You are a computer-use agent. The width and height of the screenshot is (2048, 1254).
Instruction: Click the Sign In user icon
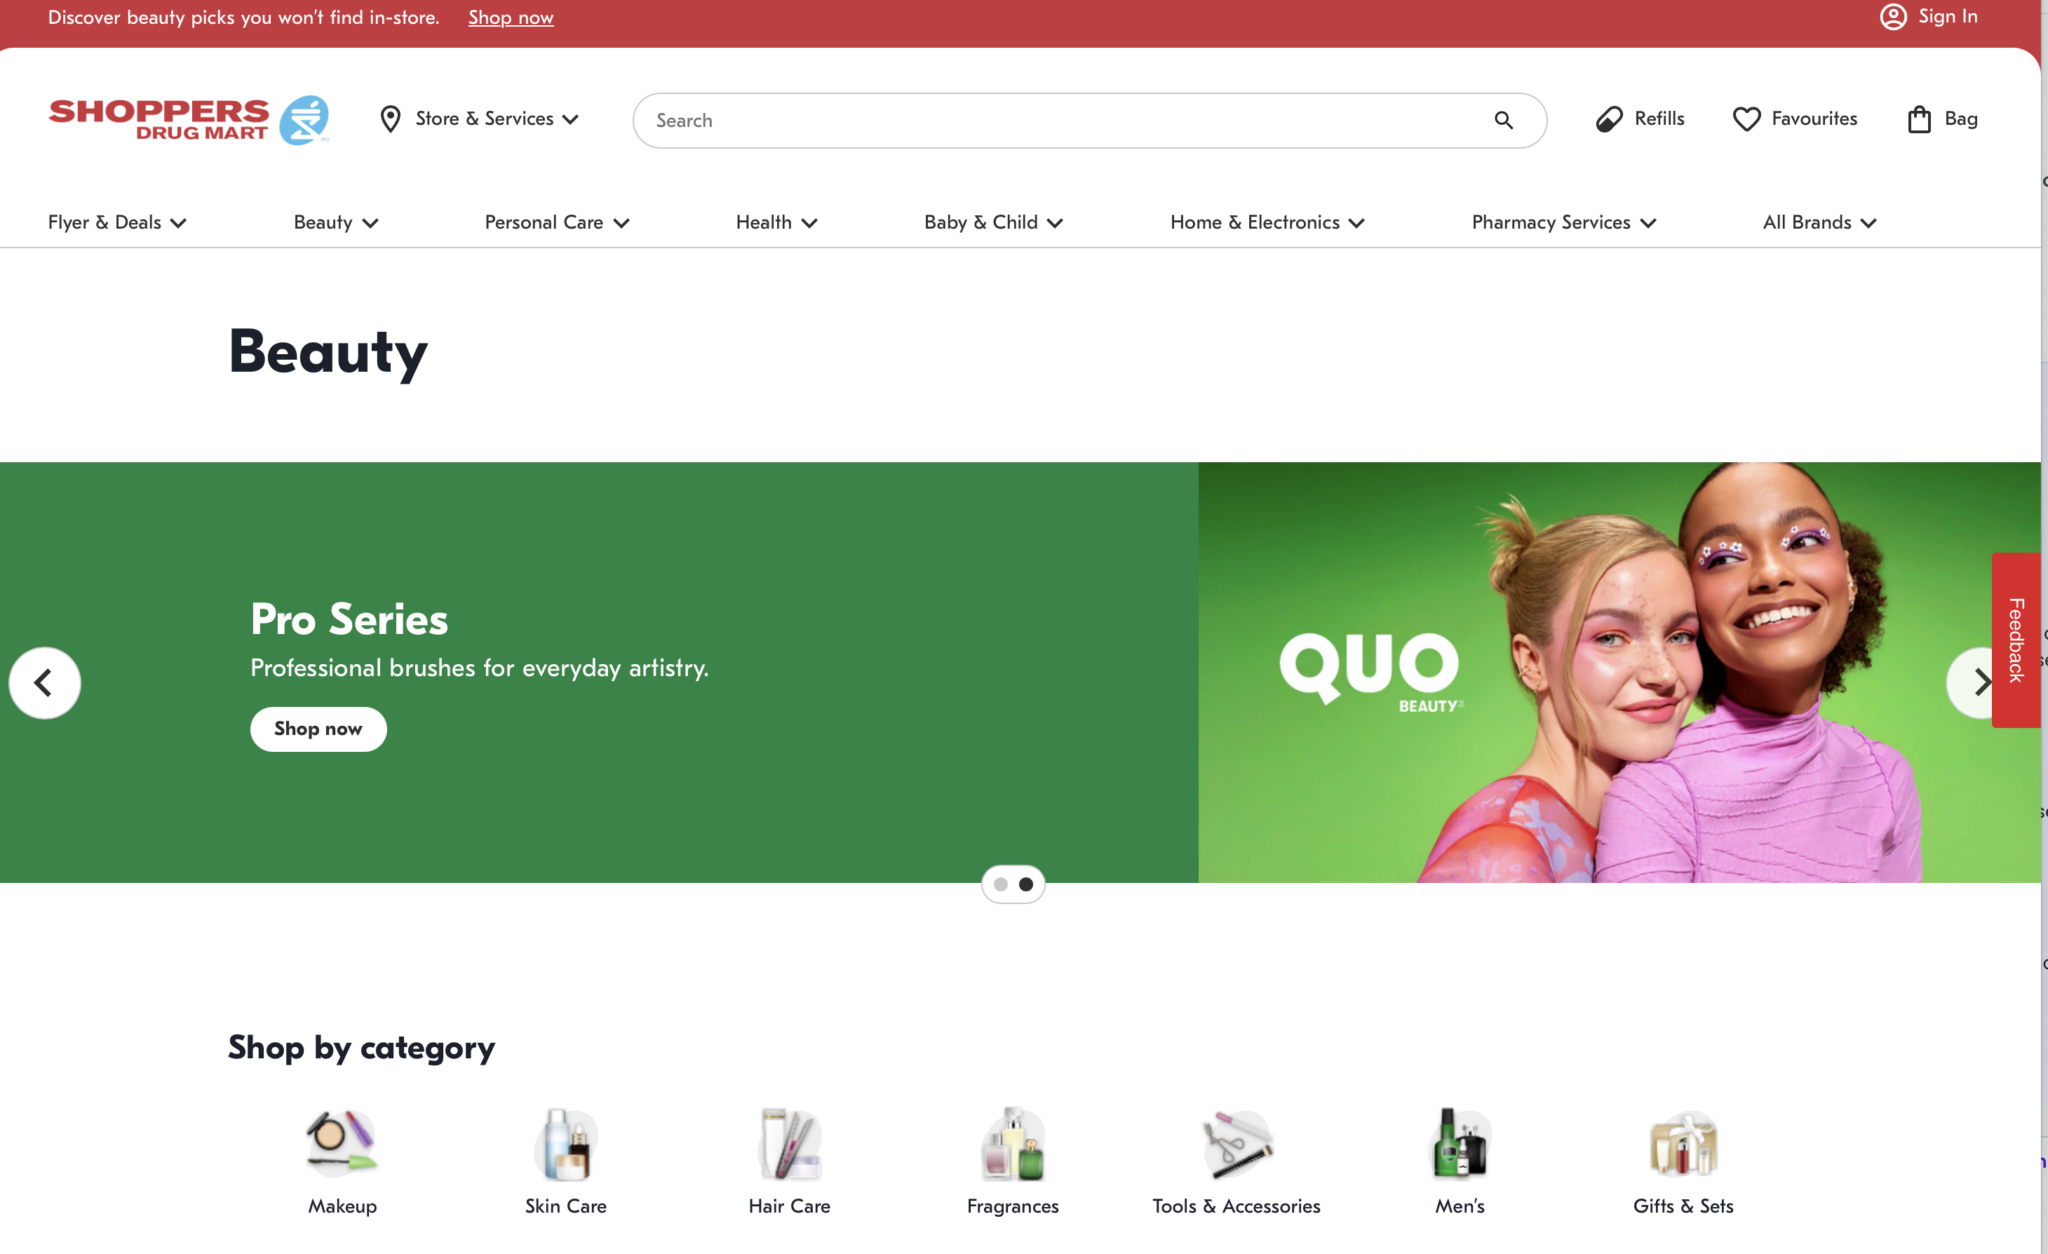pyautogui.click(x=1893, y=17)
